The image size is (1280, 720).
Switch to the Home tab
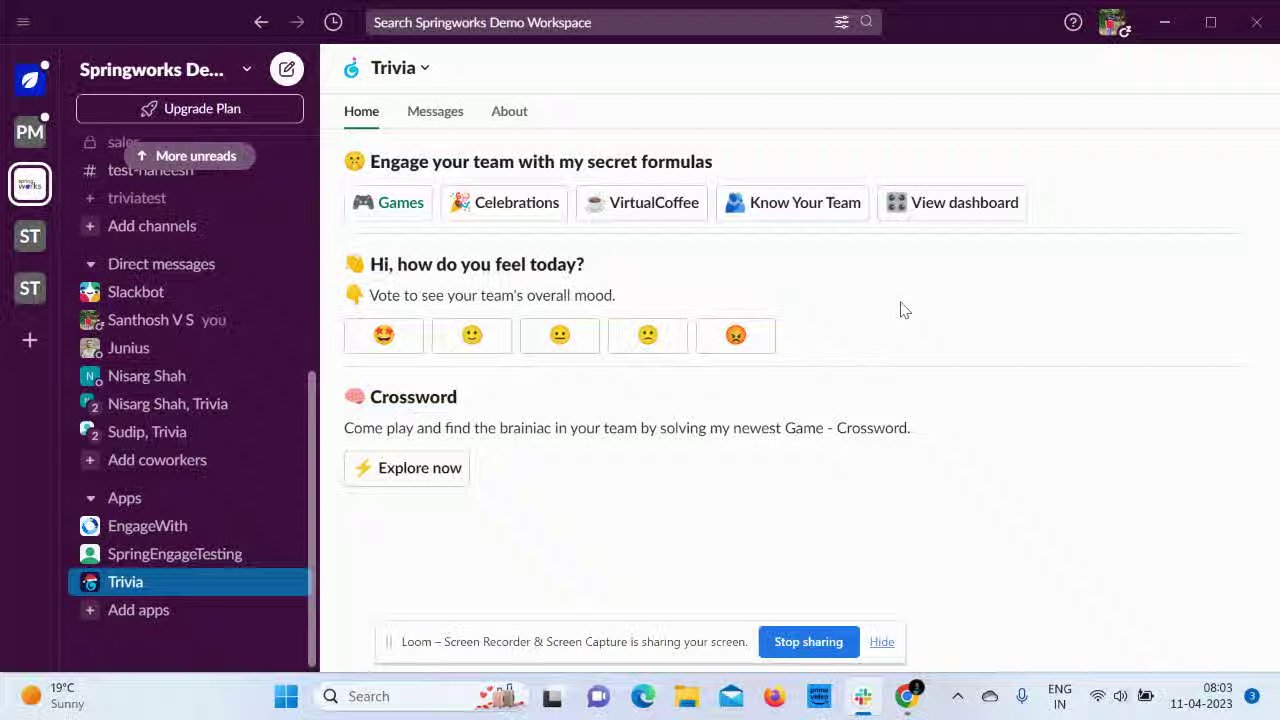[362, 111]
